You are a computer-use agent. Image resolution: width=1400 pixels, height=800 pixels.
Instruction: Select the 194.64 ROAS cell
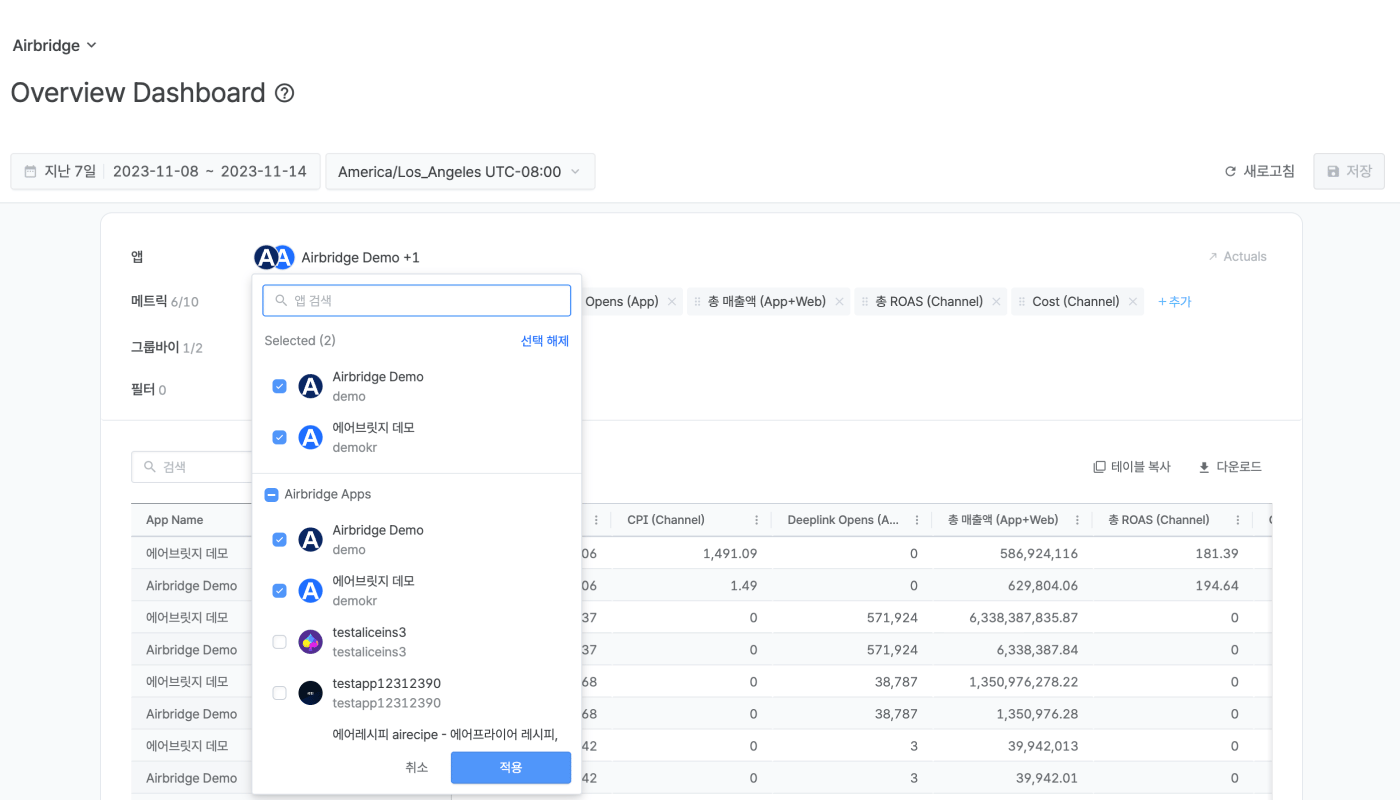1216,585
